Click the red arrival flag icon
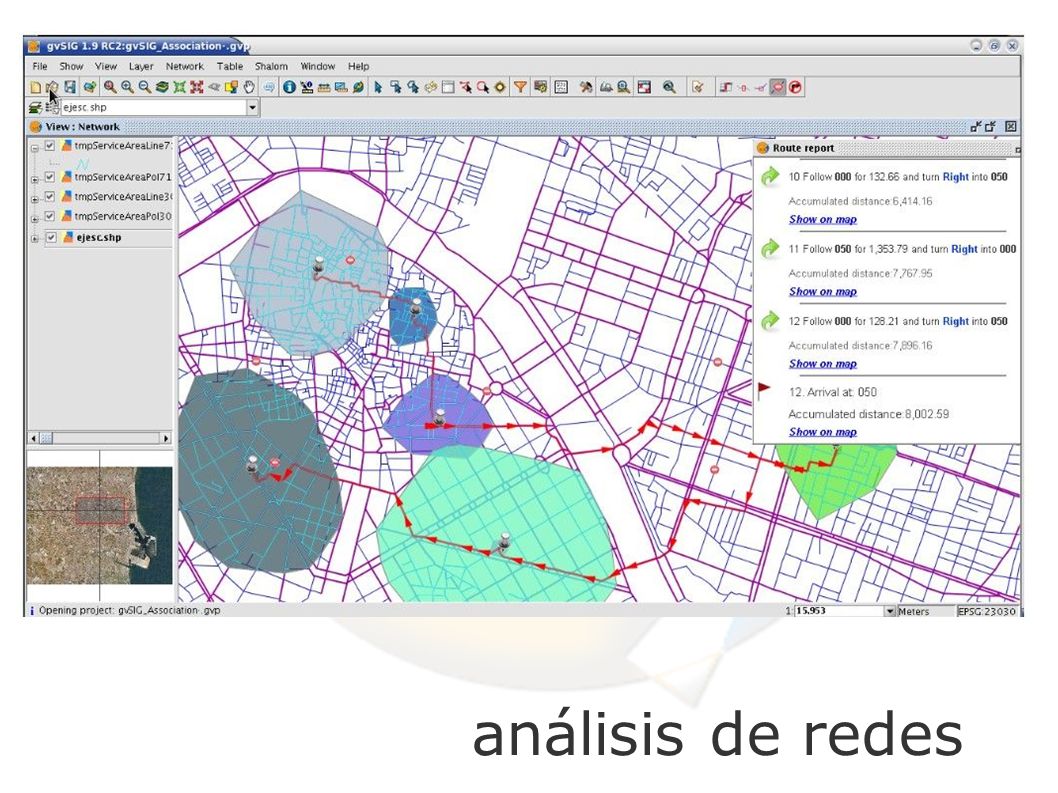 coord(764,389)
